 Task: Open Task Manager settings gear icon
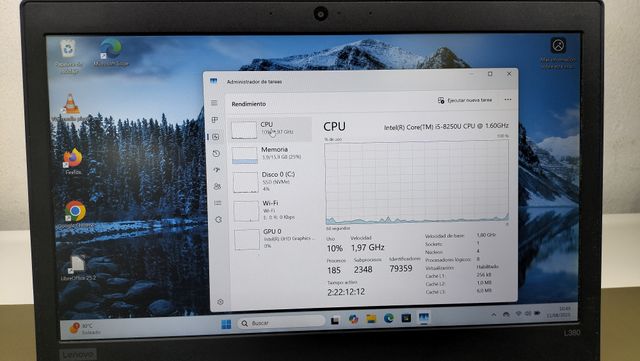tap(220, 302)
